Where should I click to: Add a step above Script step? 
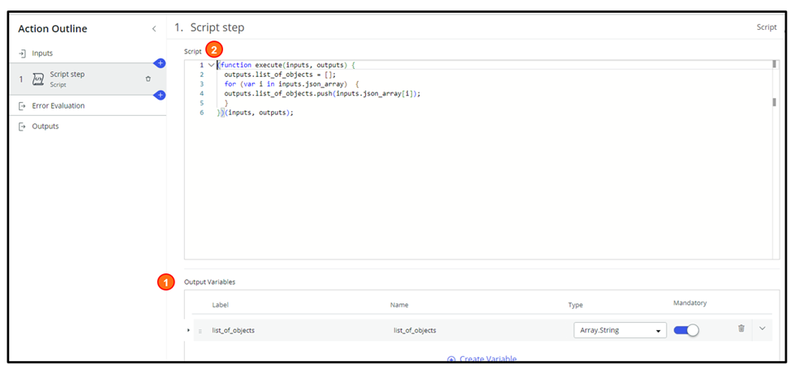[160, 63]
